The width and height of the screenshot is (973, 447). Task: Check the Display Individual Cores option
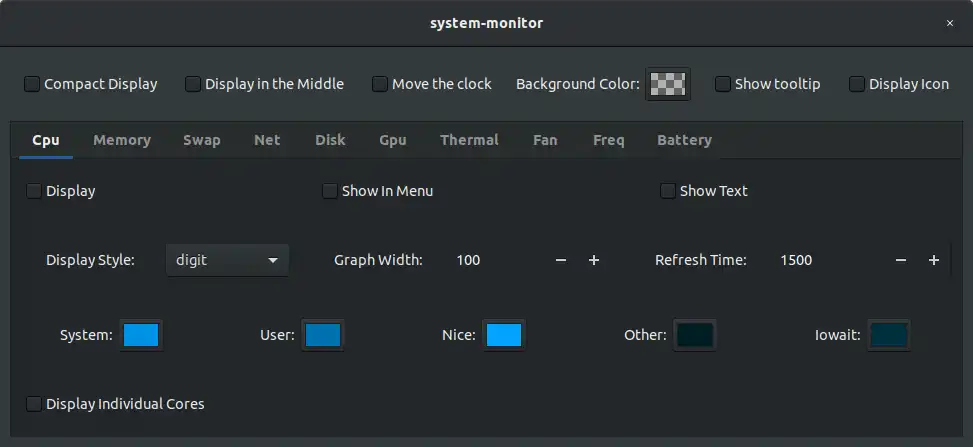click(35, 404)
